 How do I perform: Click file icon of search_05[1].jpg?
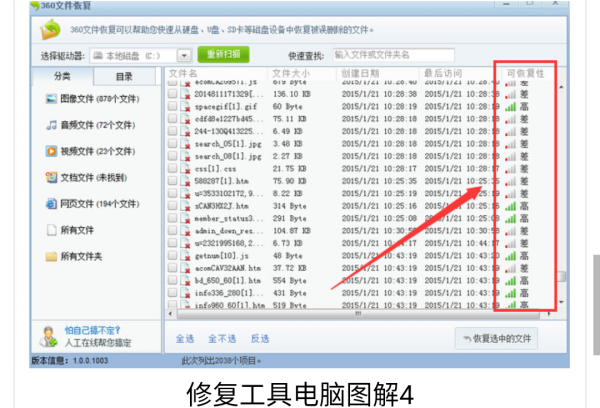[186, 144]
